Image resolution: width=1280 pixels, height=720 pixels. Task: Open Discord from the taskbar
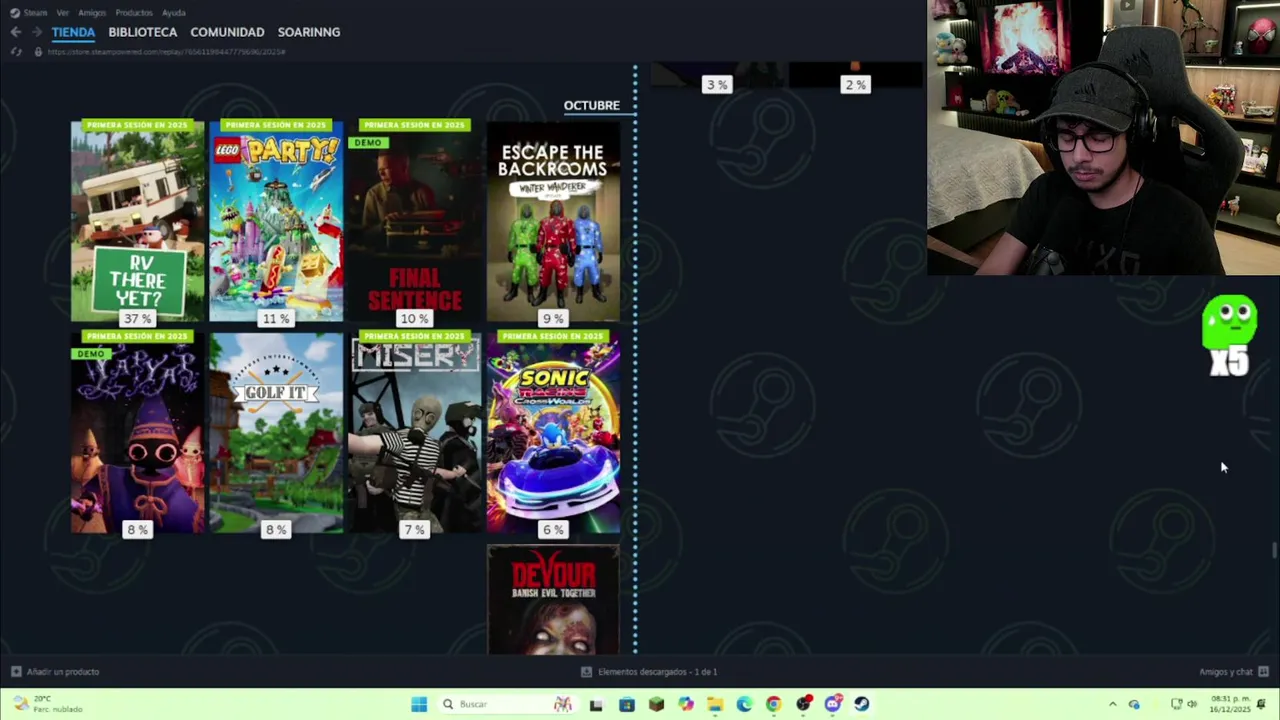(832, 704)
